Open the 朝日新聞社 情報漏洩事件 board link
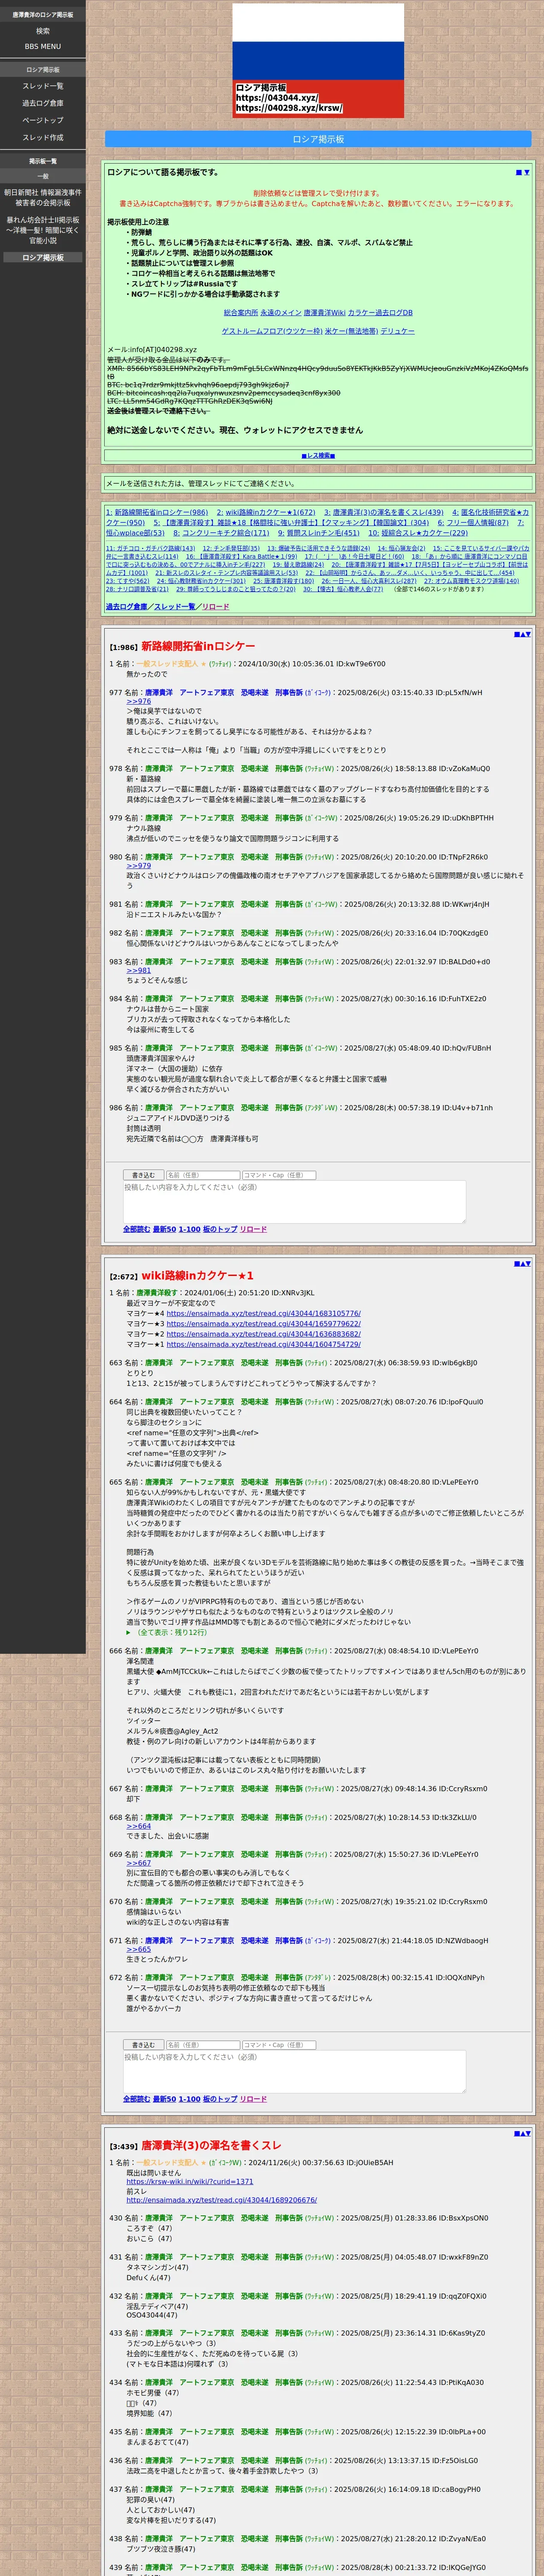This screenshot has height=2576, width=544. click(43, 197)
